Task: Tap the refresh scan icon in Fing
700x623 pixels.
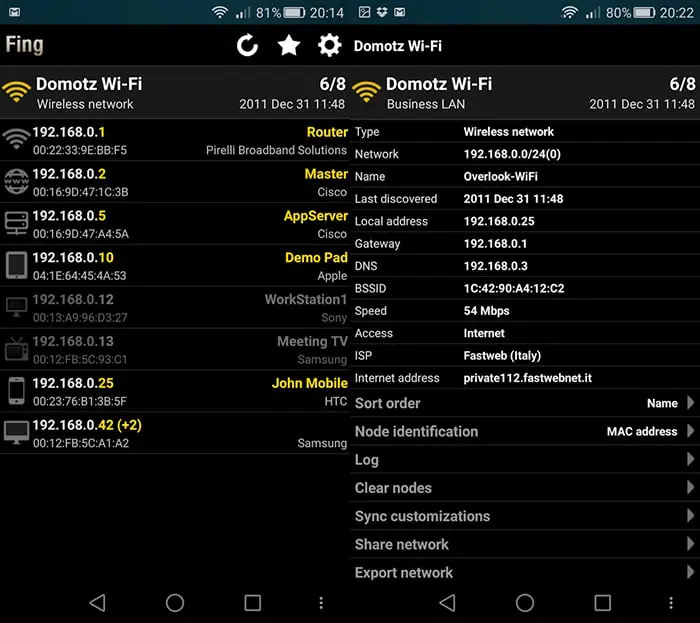Action: pos(247,45)
